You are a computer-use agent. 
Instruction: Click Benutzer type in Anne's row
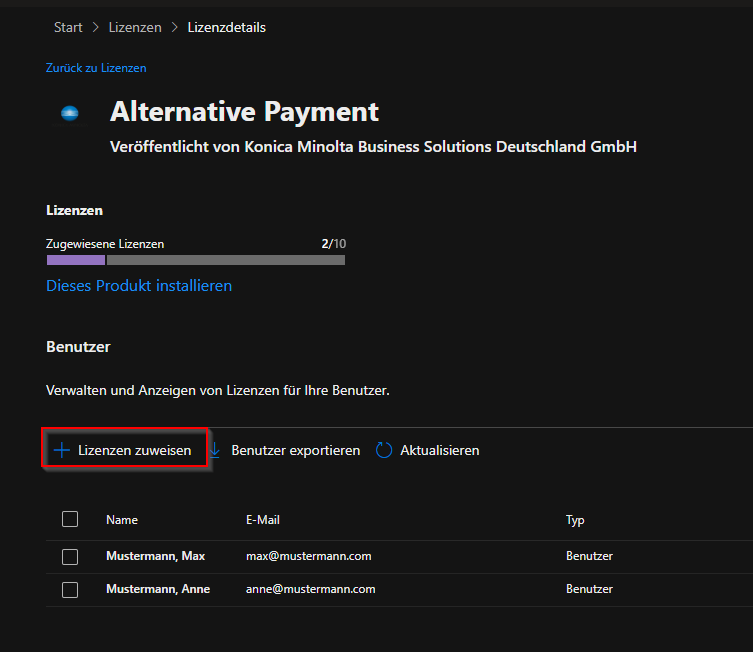589,589
